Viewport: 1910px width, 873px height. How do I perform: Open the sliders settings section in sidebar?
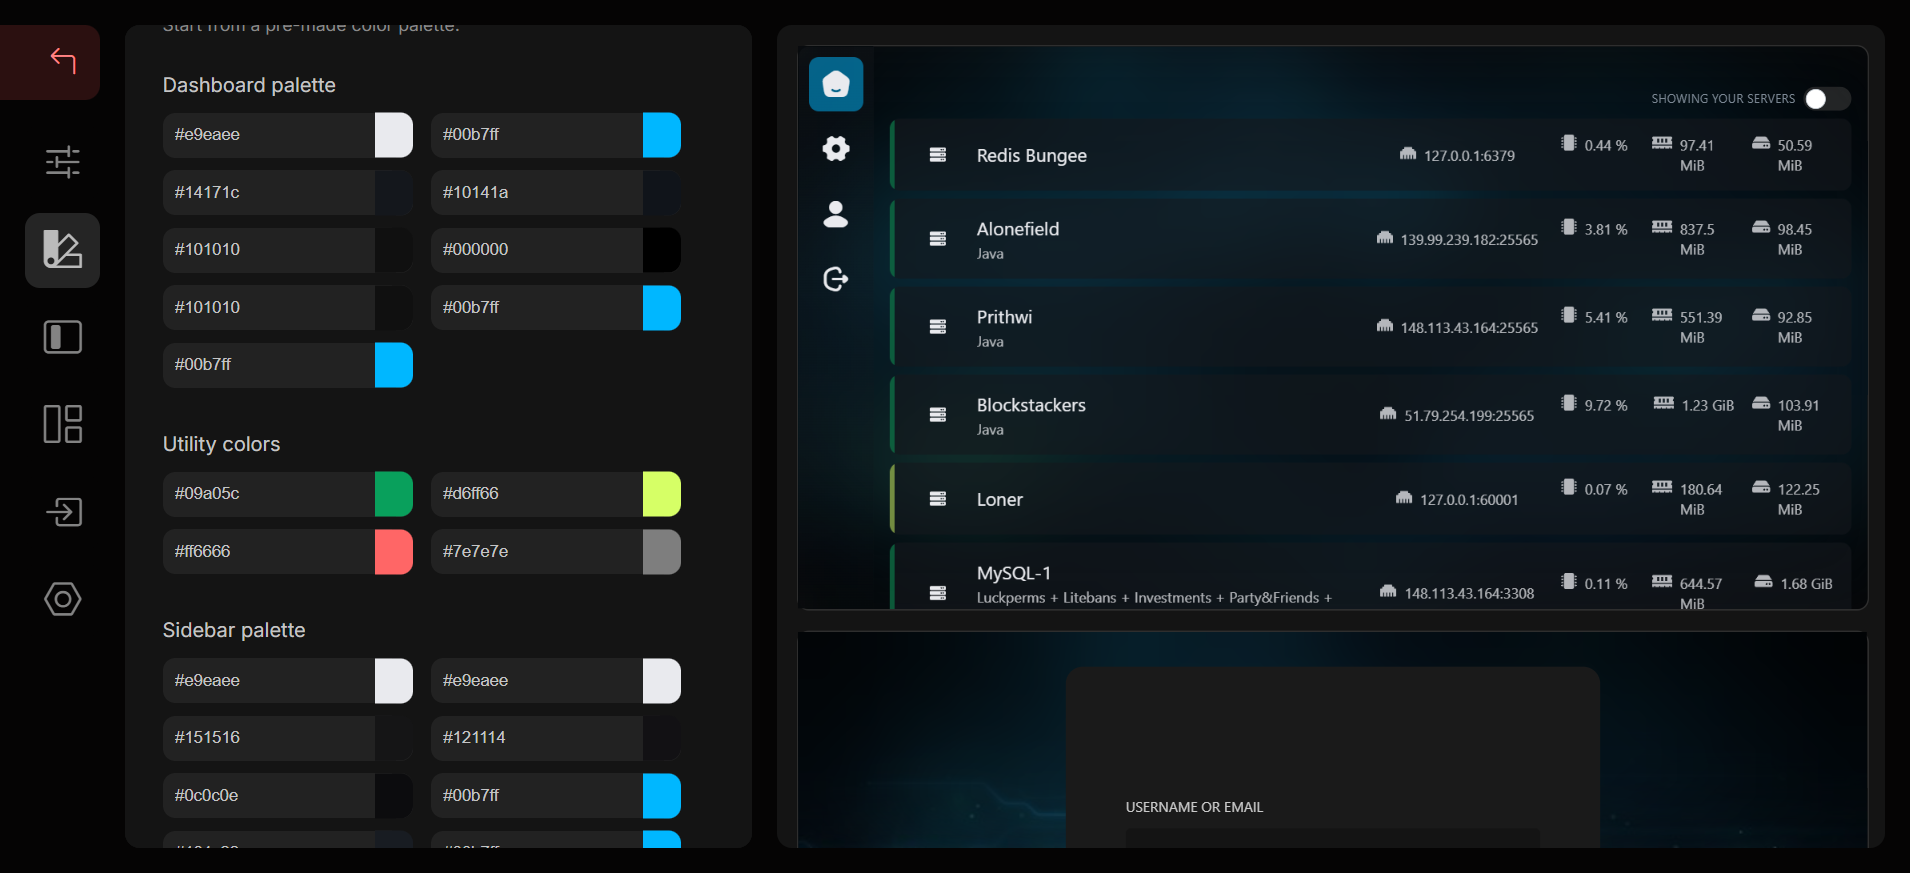pyautogui.click(x=62, y=162)
